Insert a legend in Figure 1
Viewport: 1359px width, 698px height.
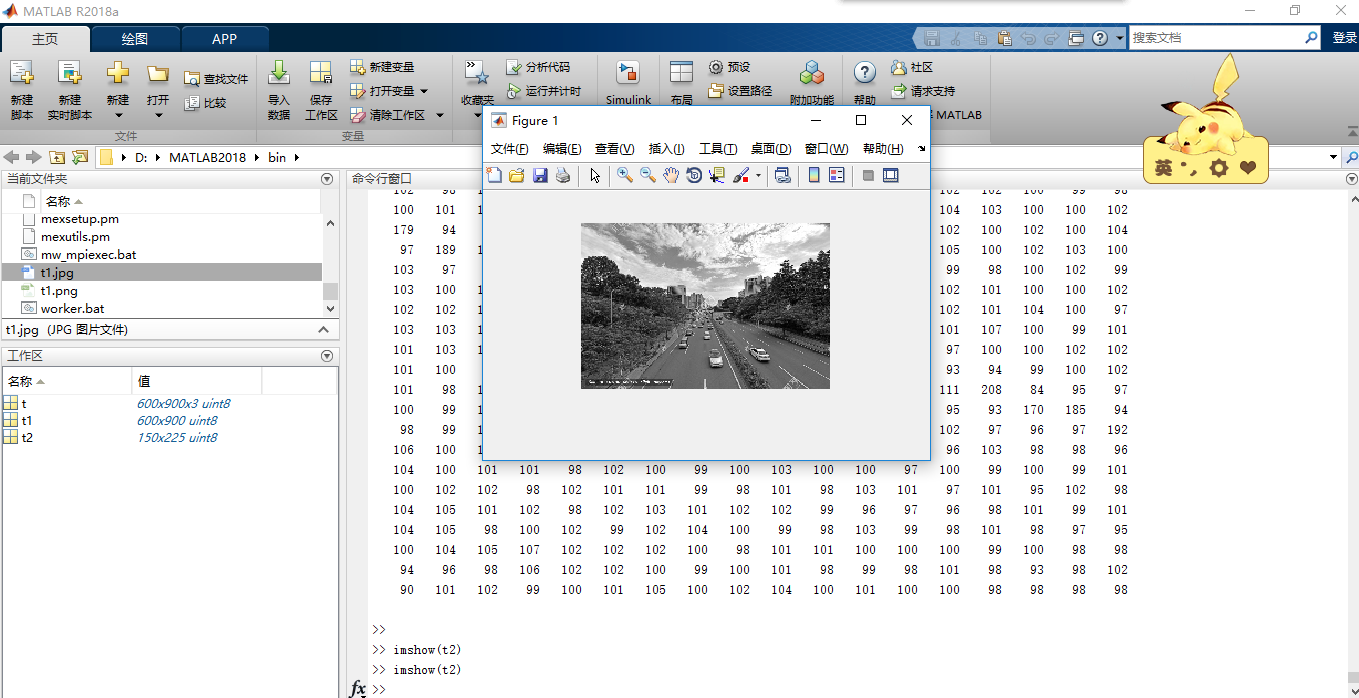click(x=837, y=175)
